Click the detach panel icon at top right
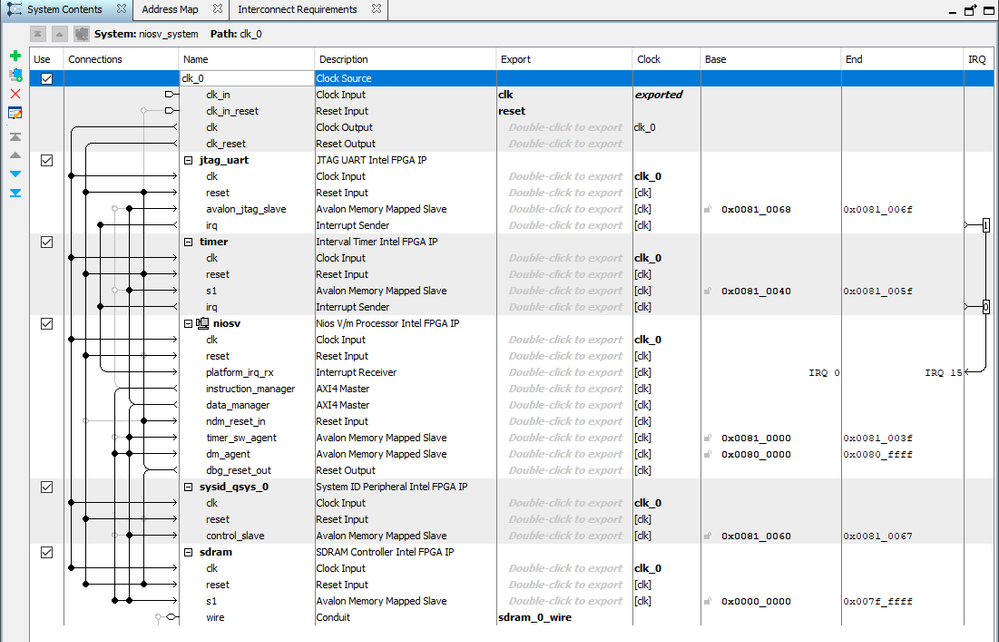Image resolution: width=999 pixels, height=642 pixels. 969,10
